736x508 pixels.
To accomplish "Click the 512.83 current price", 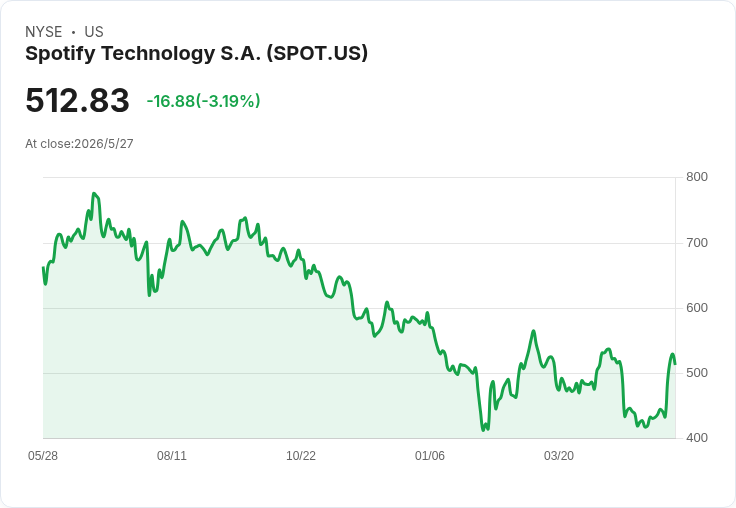I will 77,100.
